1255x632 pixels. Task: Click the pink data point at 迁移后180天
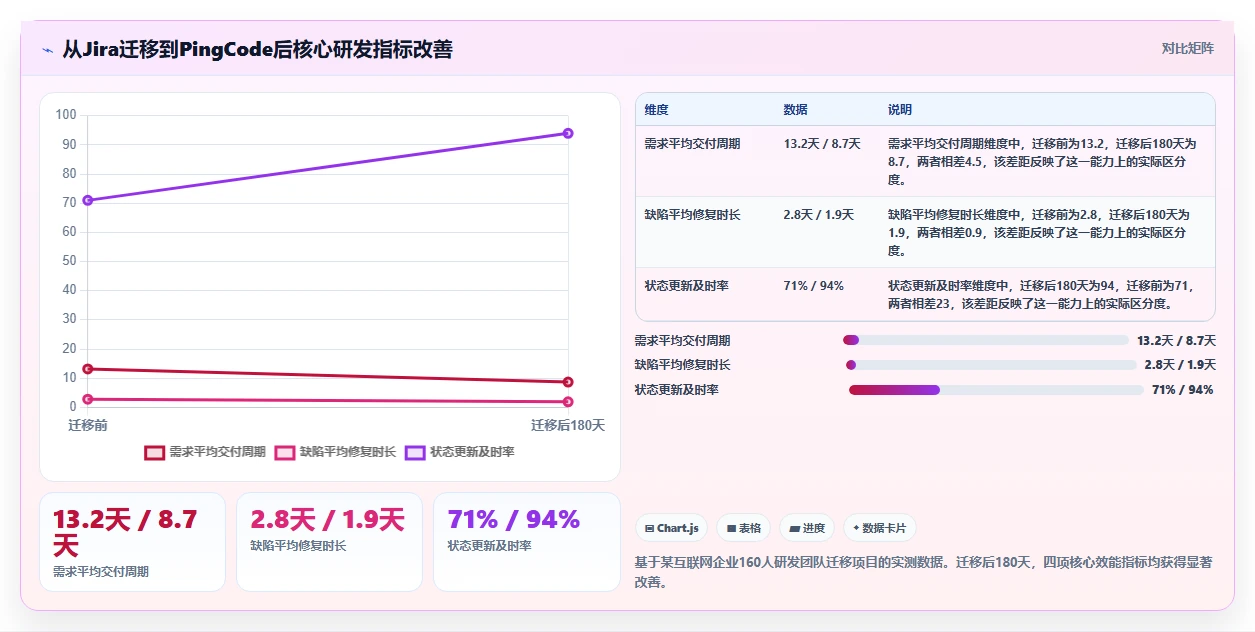tap(568, 402)
